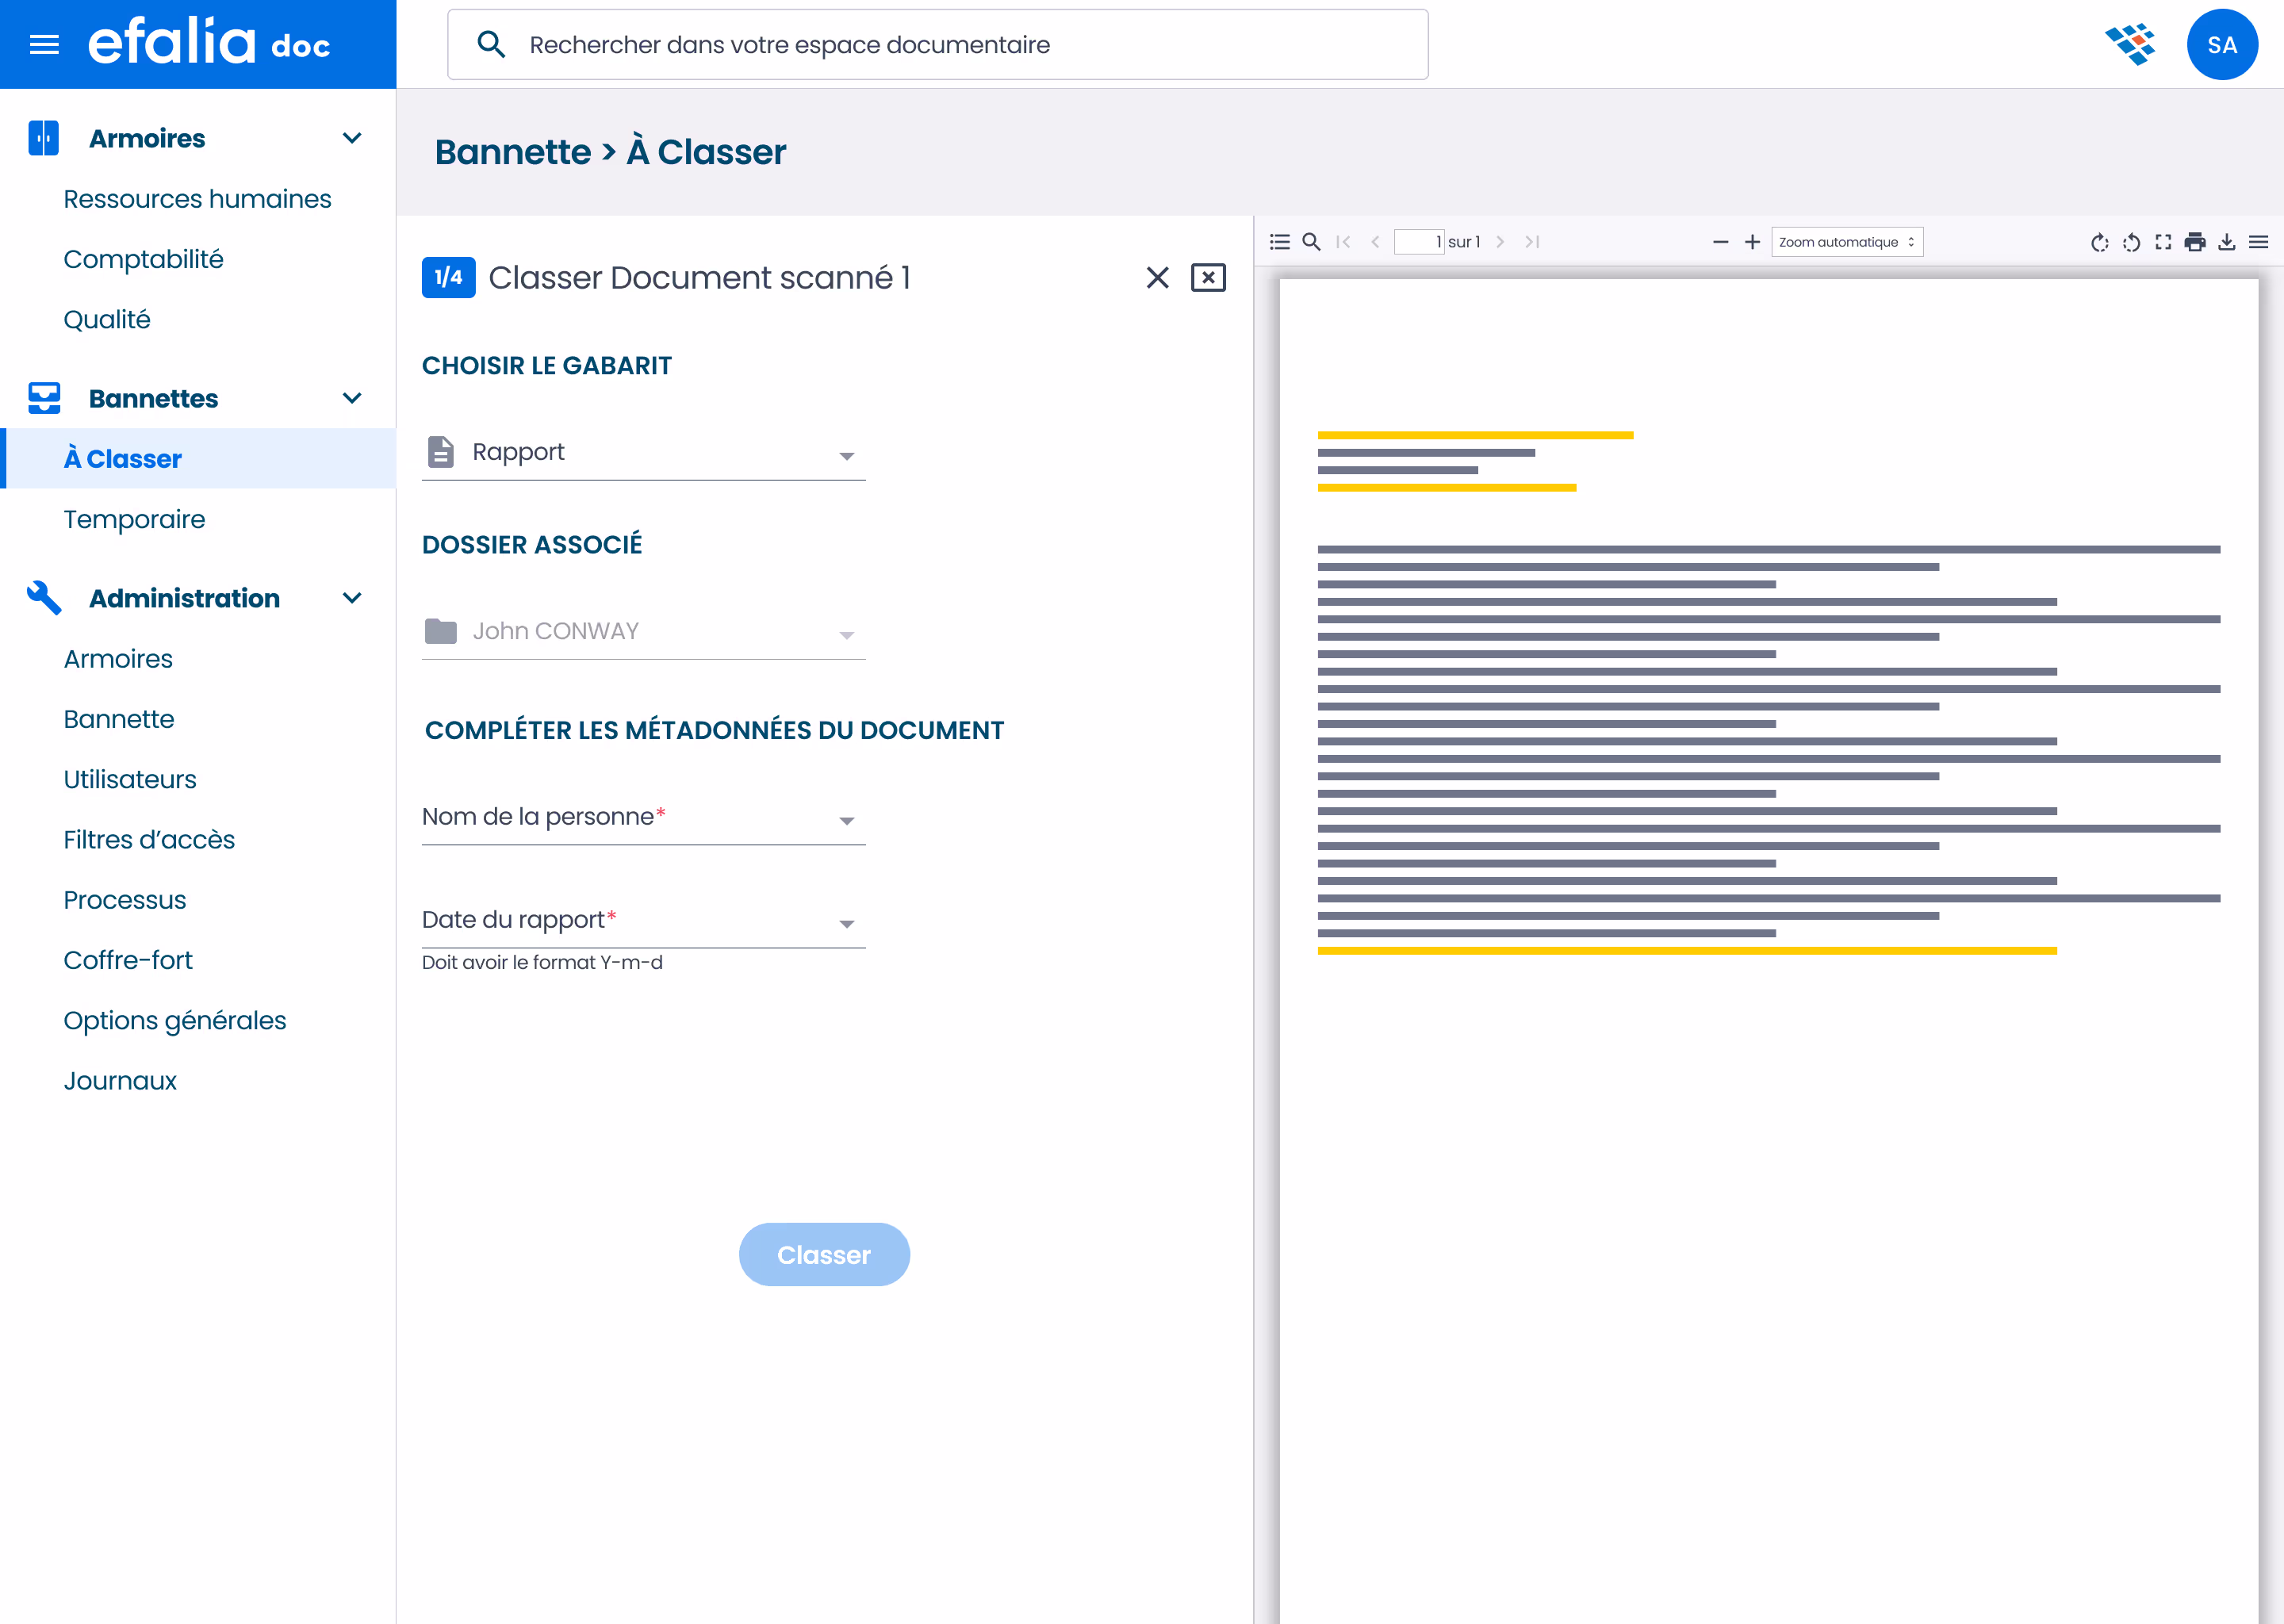Zoom in with the plus button
Image resolution: width=2284 pixels, height=1624 pixels.
pyautogui.click(x=1752, y=242)
